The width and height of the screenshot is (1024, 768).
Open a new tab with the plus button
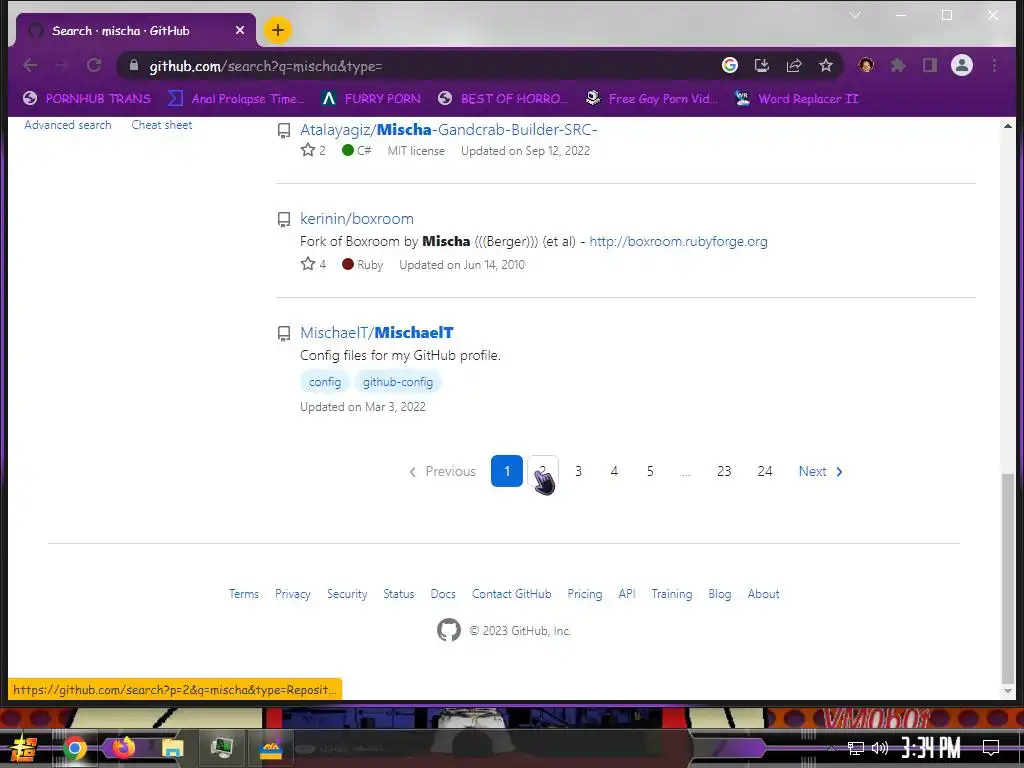[278, 30]
